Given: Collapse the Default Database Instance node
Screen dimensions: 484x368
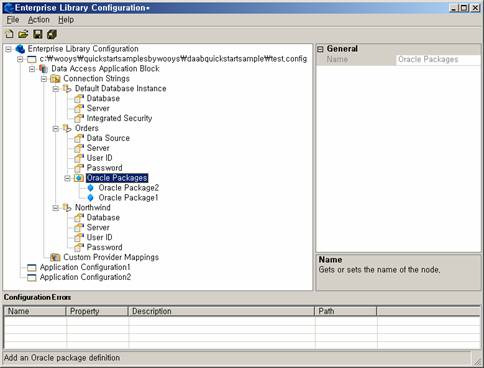Looking at the screenshot, I should [56, 89].
